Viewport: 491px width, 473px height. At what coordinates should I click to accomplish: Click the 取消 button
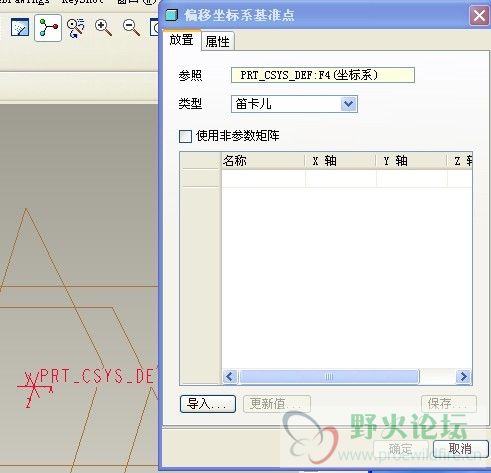(460, 449)
